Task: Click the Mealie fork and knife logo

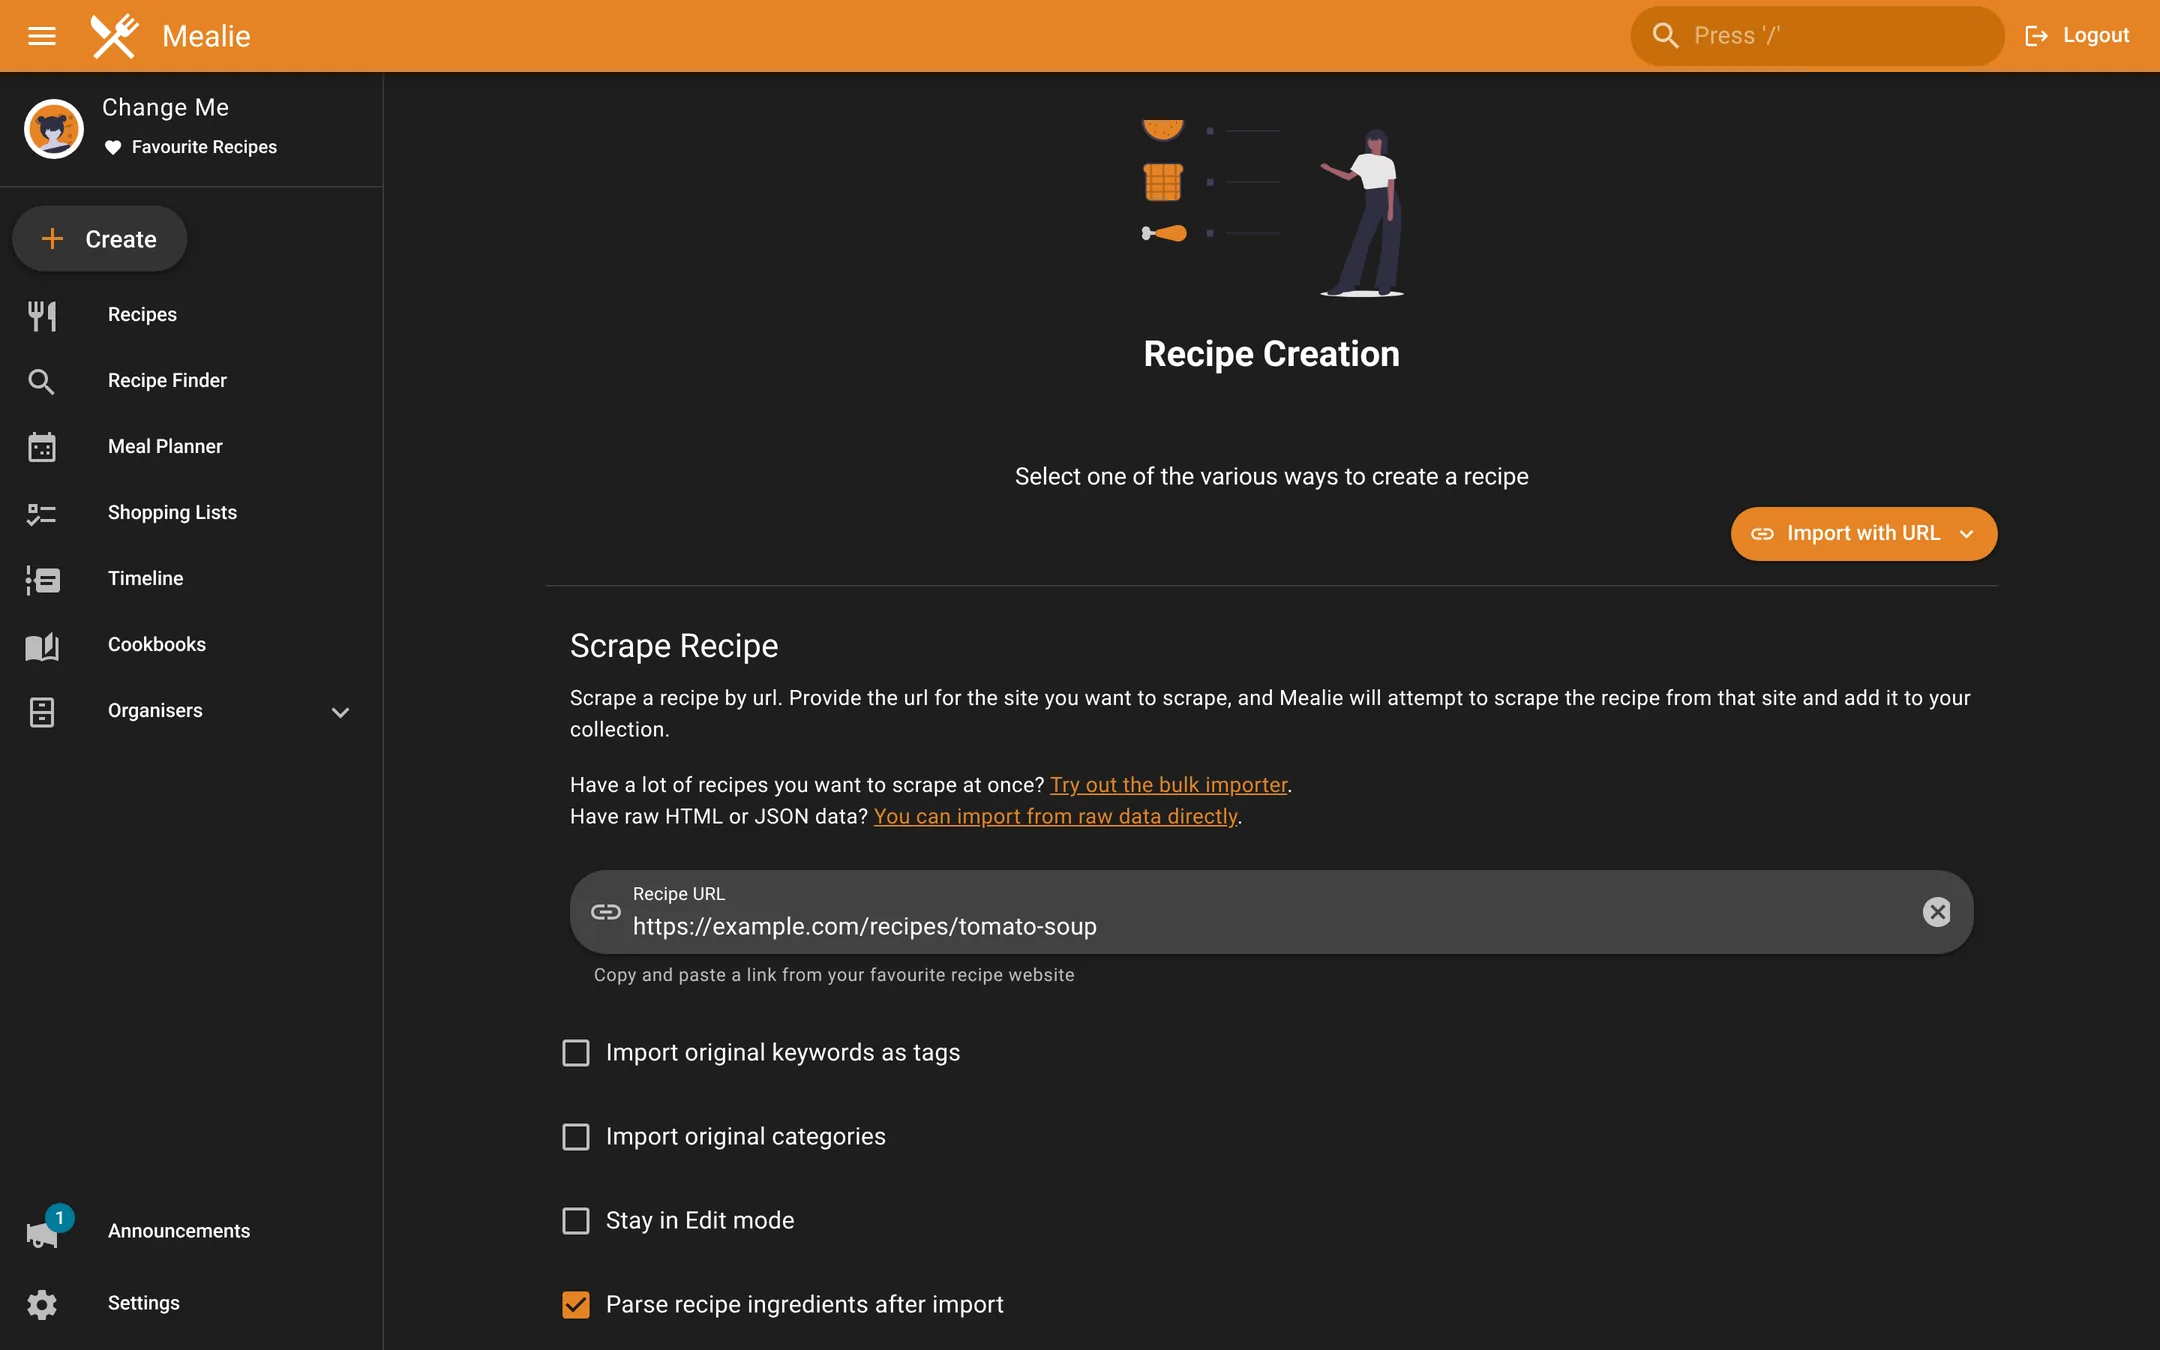Action: click(x=115, y=36)
